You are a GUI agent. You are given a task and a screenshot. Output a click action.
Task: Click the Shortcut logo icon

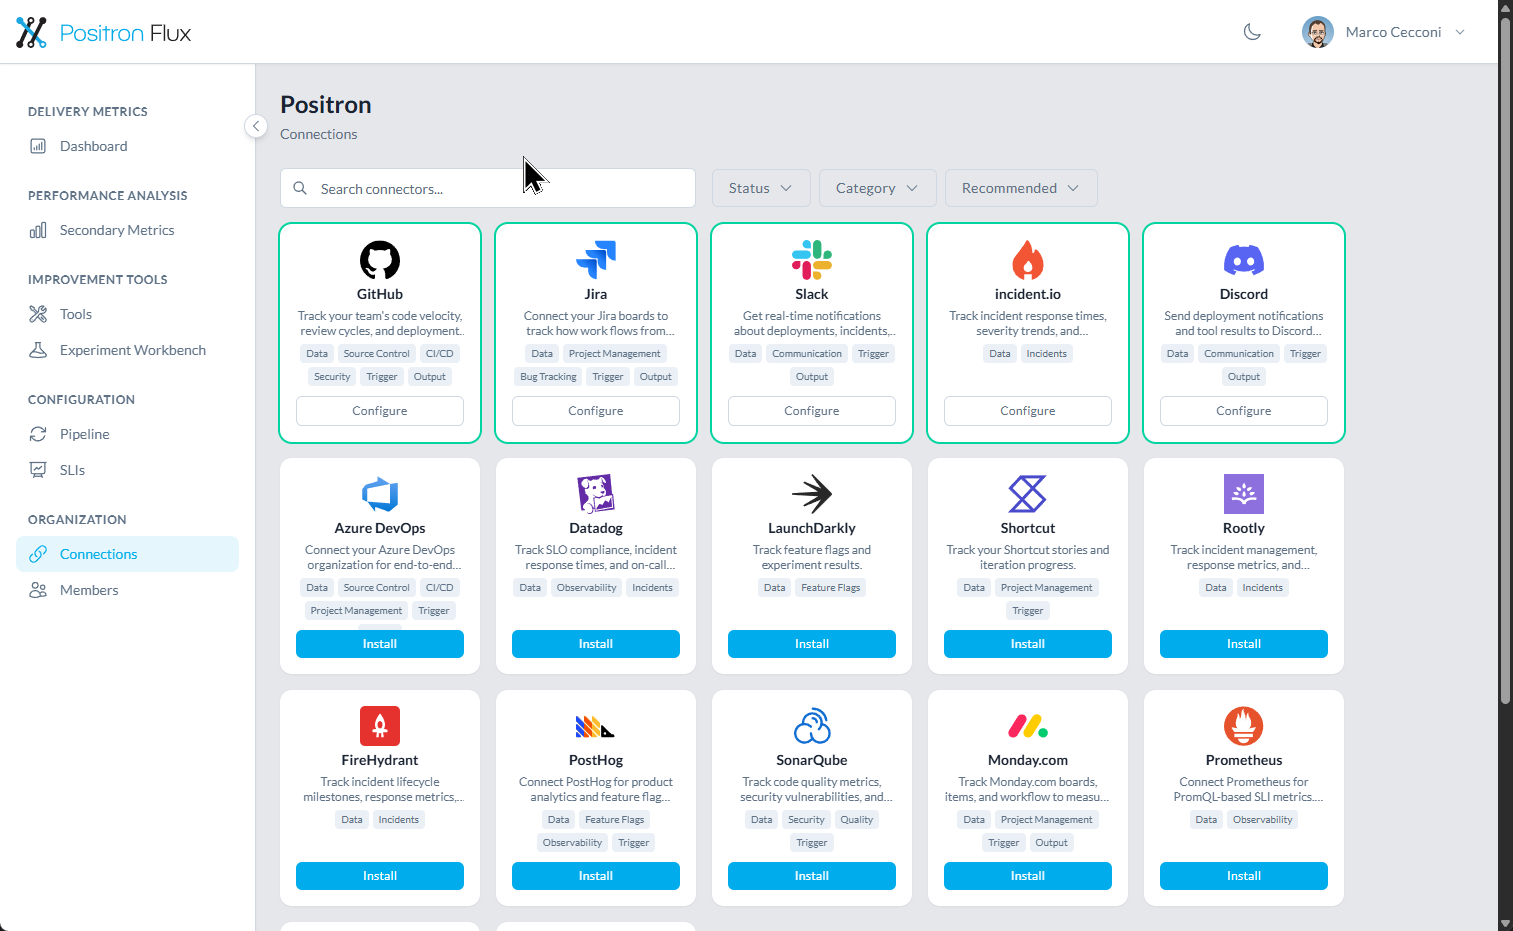point(1028,494)
